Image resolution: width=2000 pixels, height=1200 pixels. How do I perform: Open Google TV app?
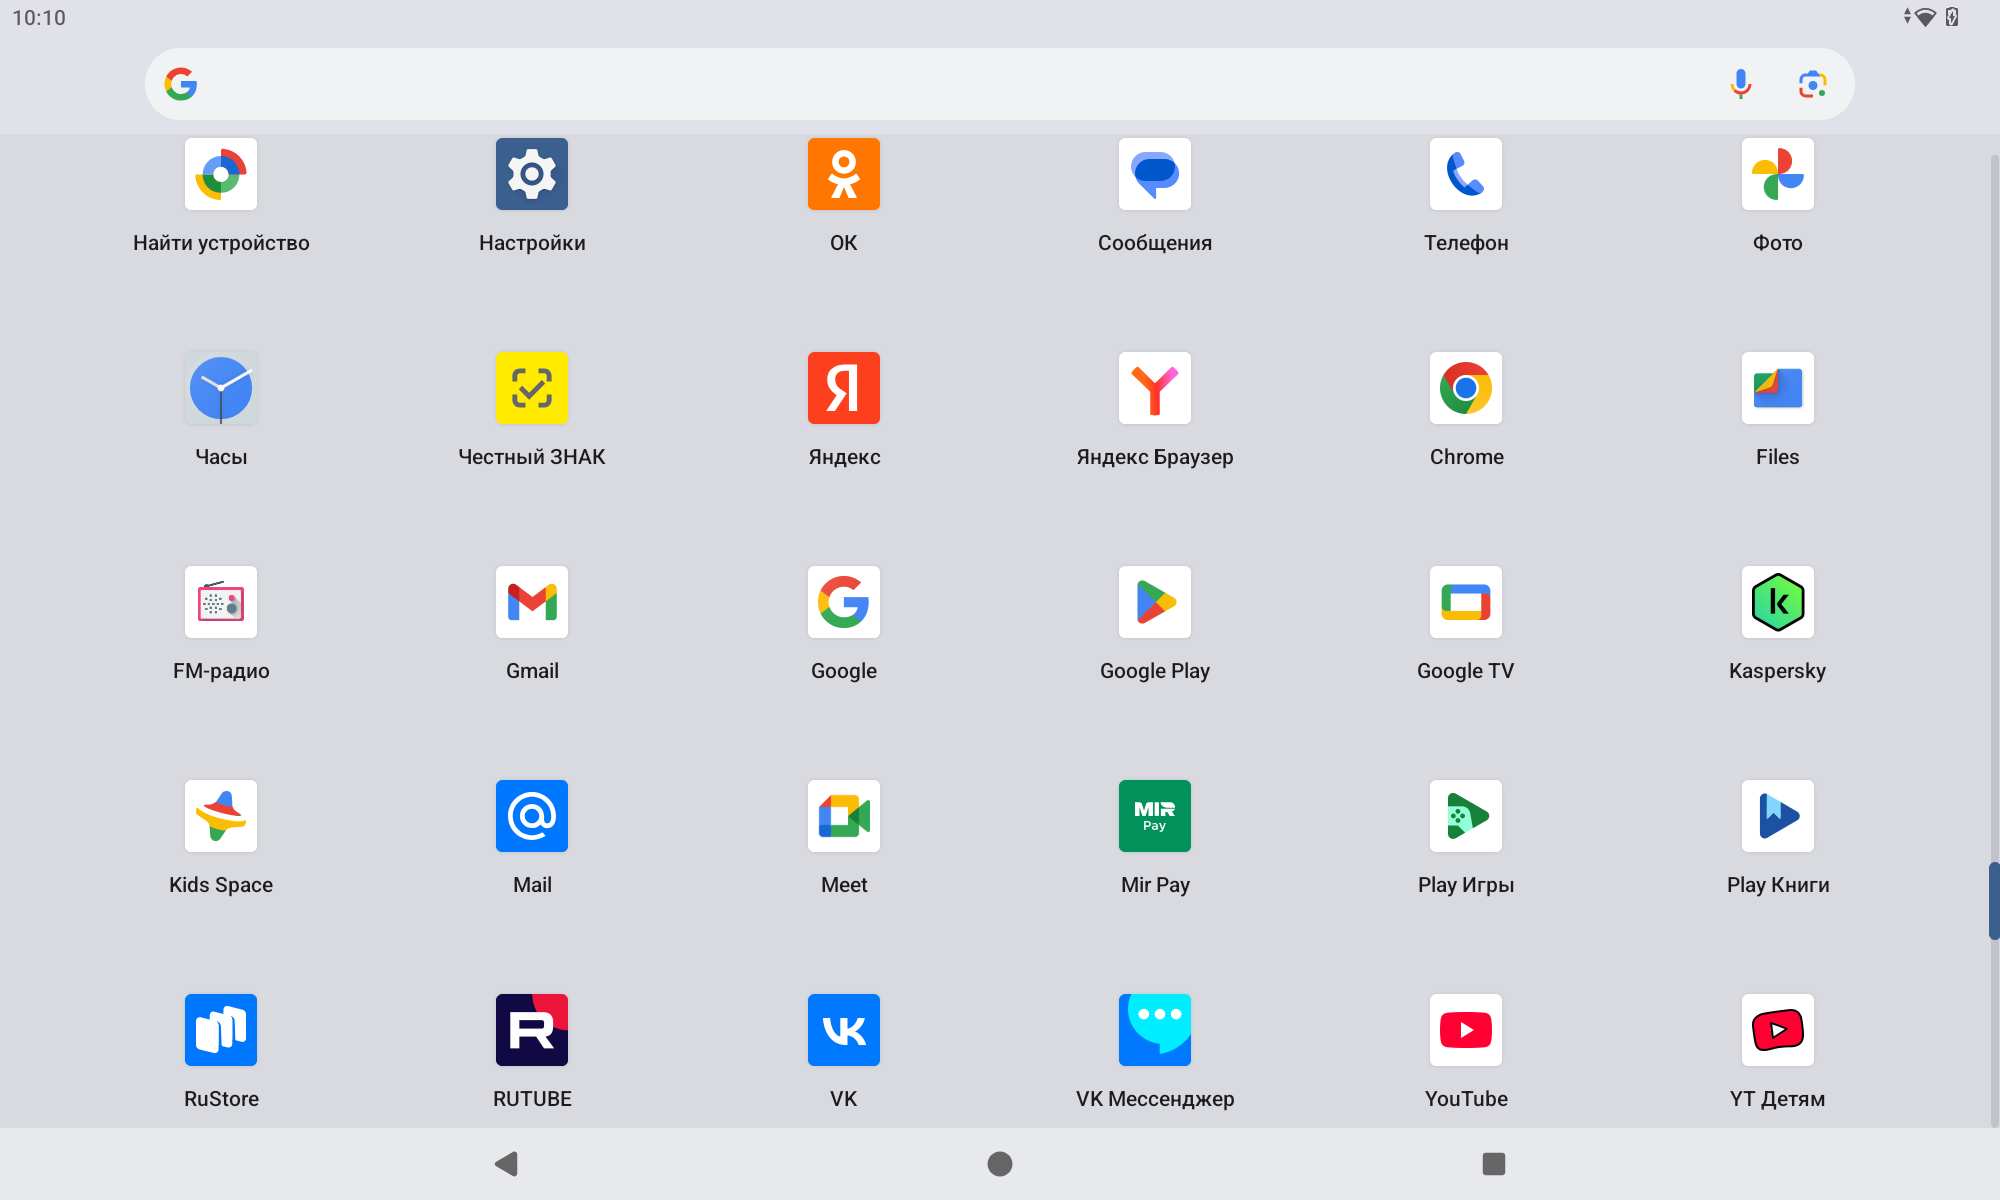(1465, 602)
